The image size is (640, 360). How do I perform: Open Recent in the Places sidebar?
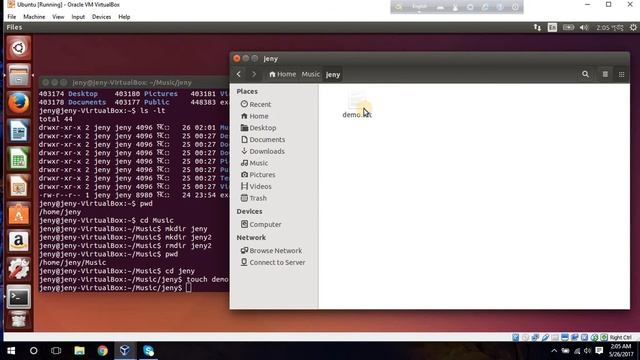256,104
